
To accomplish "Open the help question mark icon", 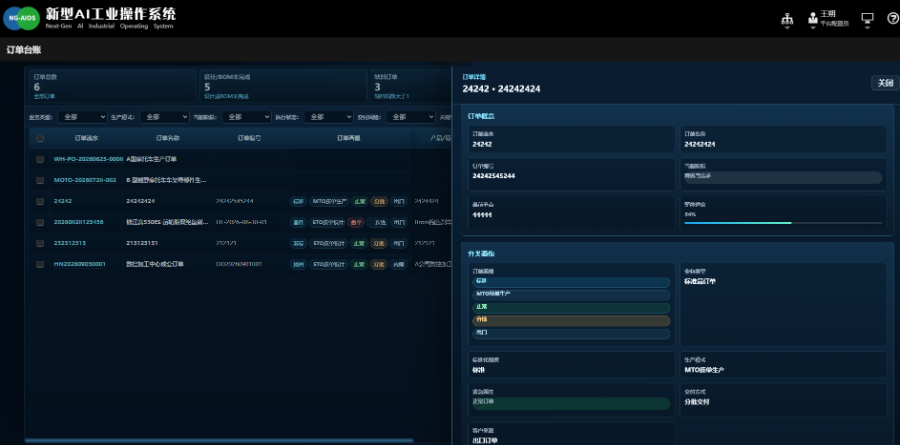I will click(x=893, y=18).
